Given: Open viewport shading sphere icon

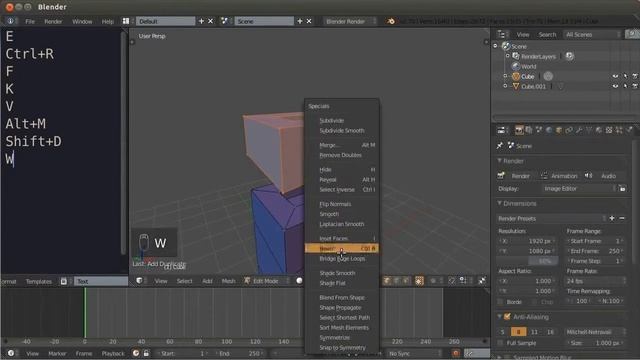Looking at the screenshot, I should click(300, 281).
